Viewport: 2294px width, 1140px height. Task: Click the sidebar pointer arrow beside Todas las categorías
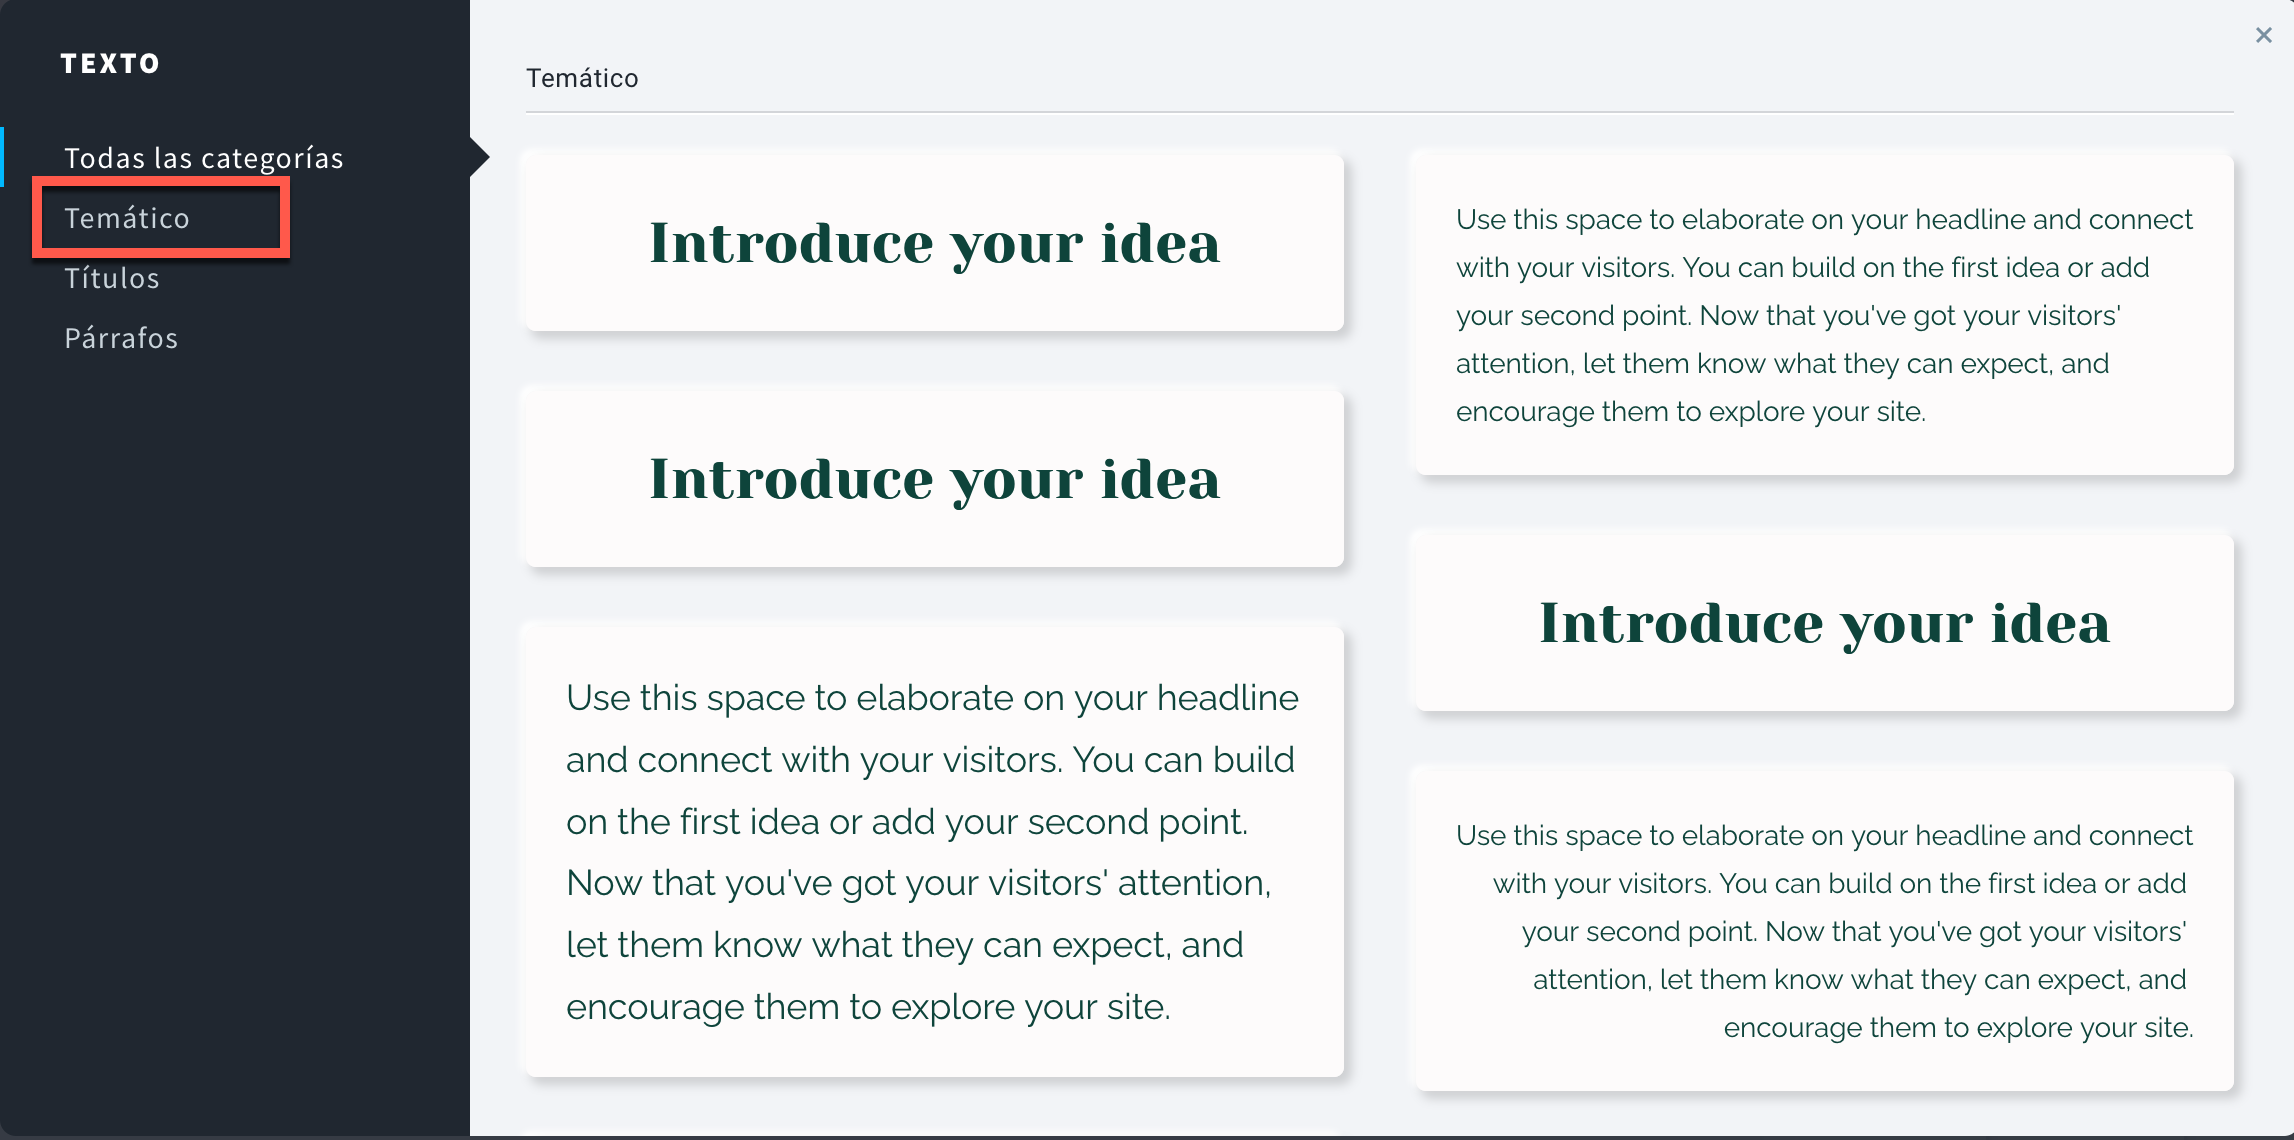click(479, 157)
